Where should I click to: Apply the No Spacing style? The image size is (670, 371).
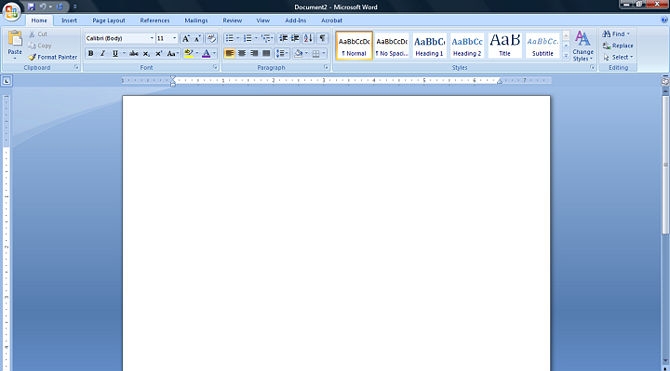[392, 45]
